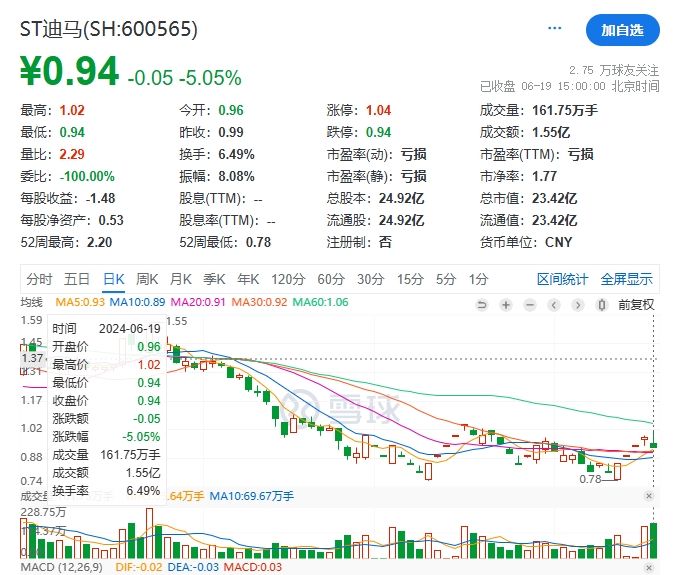Zoom out chart with minus icon
This screenshot has height=575, width=674.
point(530,305)
